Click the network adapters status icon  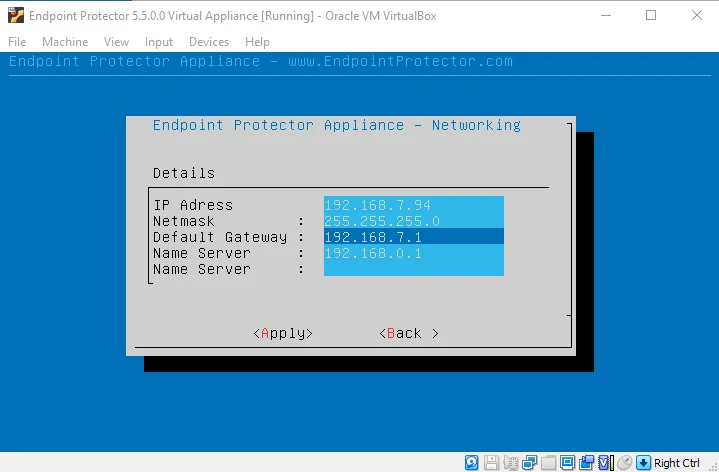pos(530,463)
